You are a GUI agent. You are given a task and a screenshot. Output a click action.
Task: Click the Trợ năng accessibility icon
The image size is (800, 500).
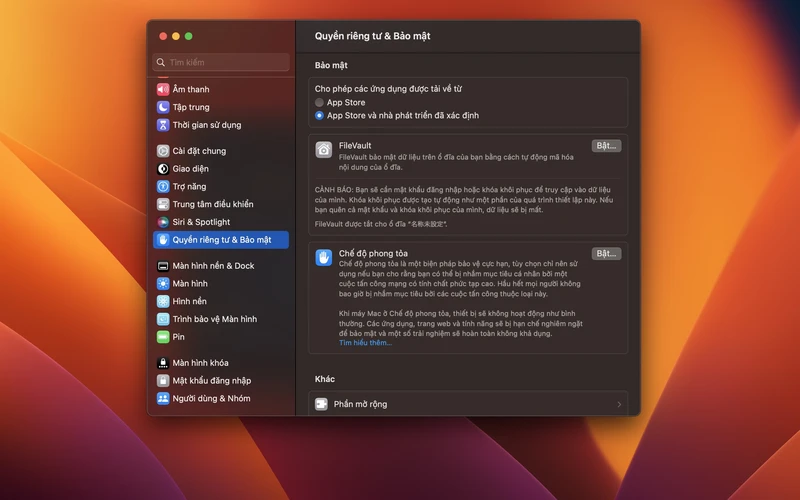pyautogui.click(x=163, y=186)
